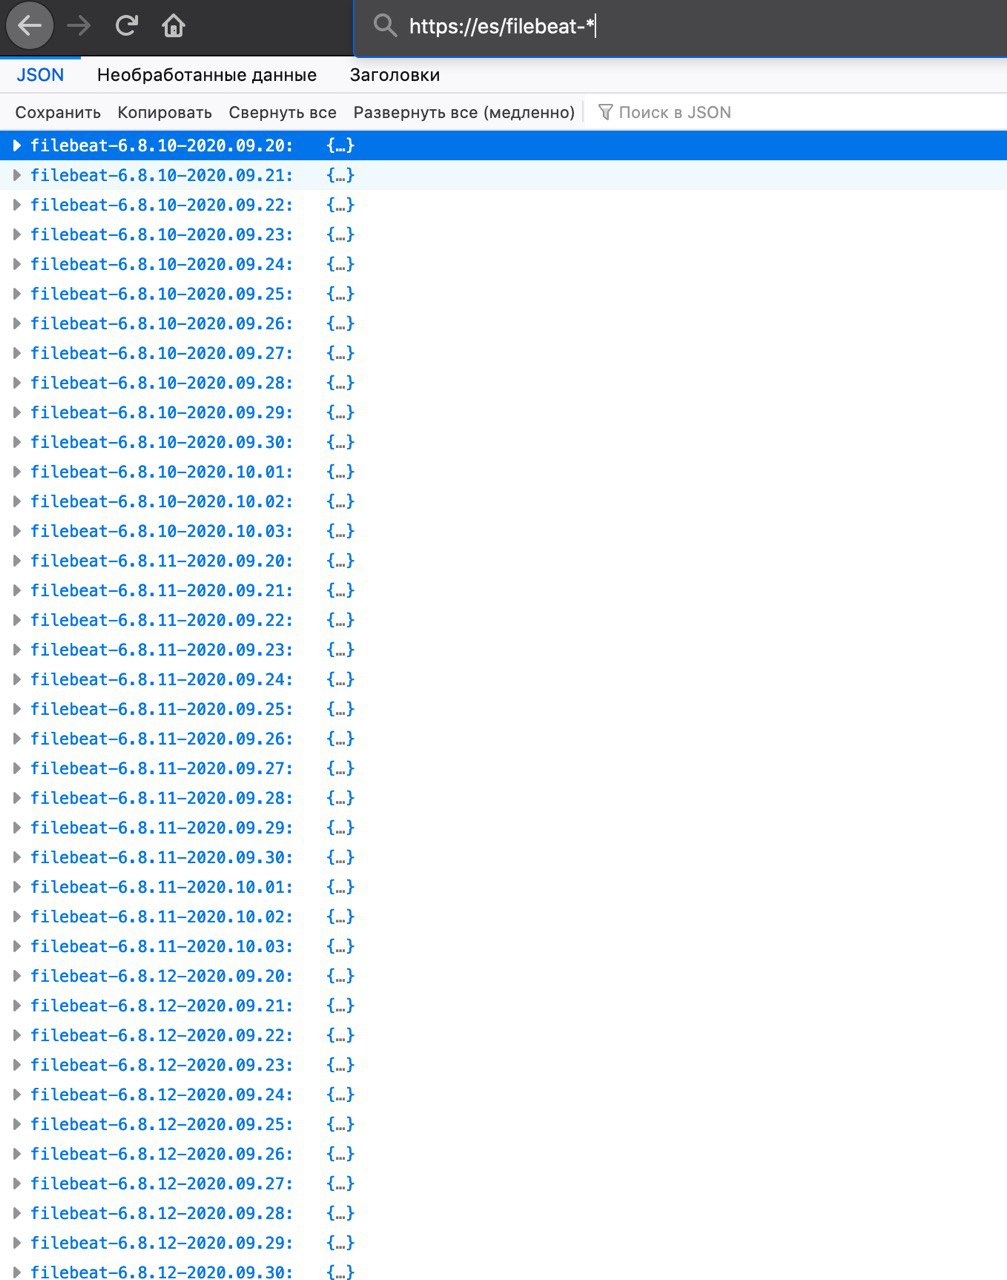The height and width of the screenshot is (1280, 1007).
Task: Select key filebeat-6.8.11-2020.10.02
Action: coord(162,917)
